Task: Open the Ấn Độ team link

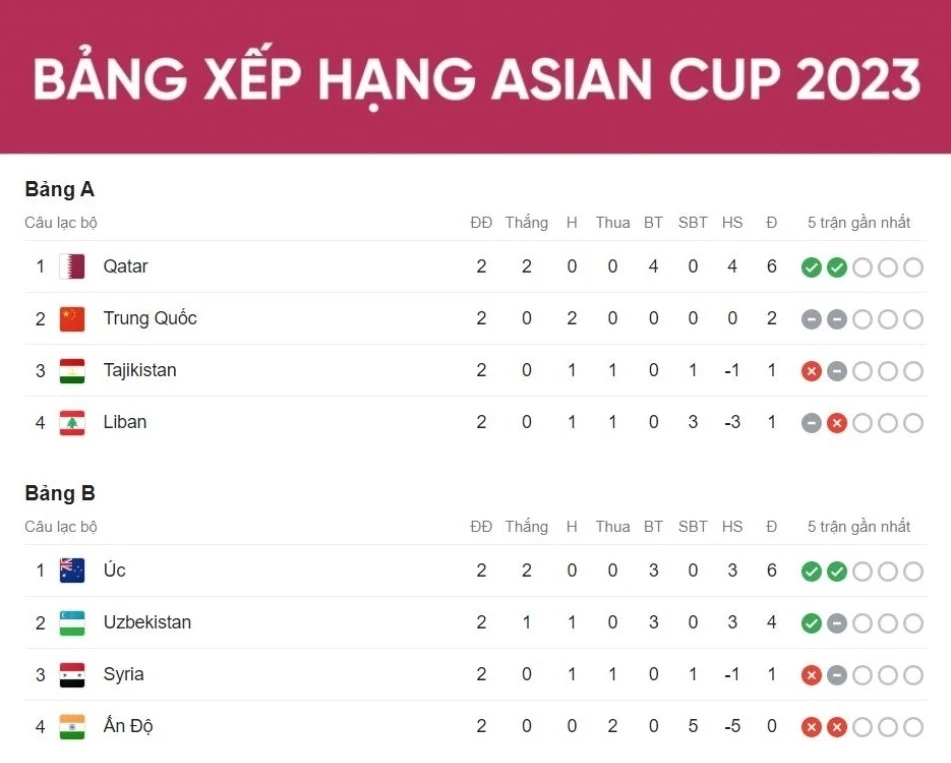Action: pos(128,727)
